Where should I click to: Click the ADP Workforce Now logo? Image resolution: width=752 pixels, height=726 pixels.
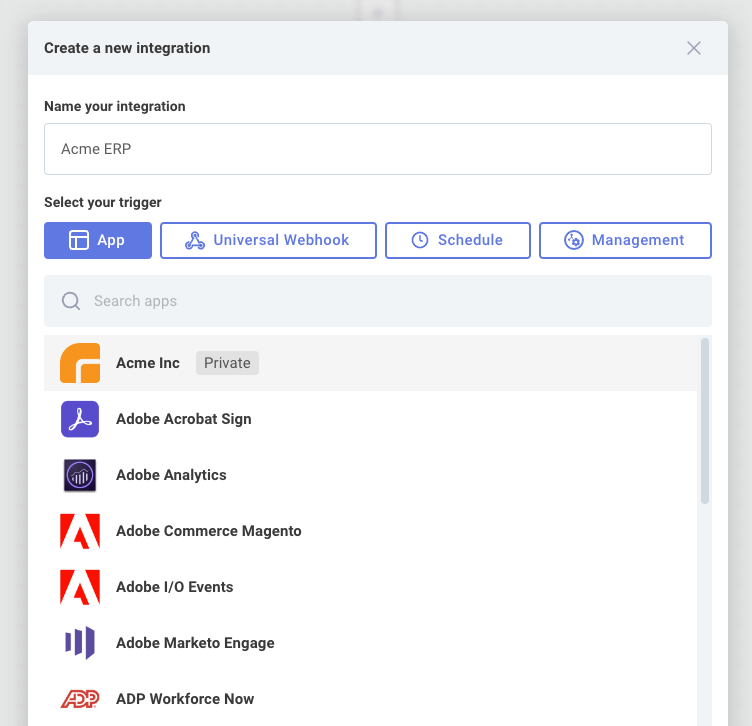pyautogui.click(x=80, y=699)
